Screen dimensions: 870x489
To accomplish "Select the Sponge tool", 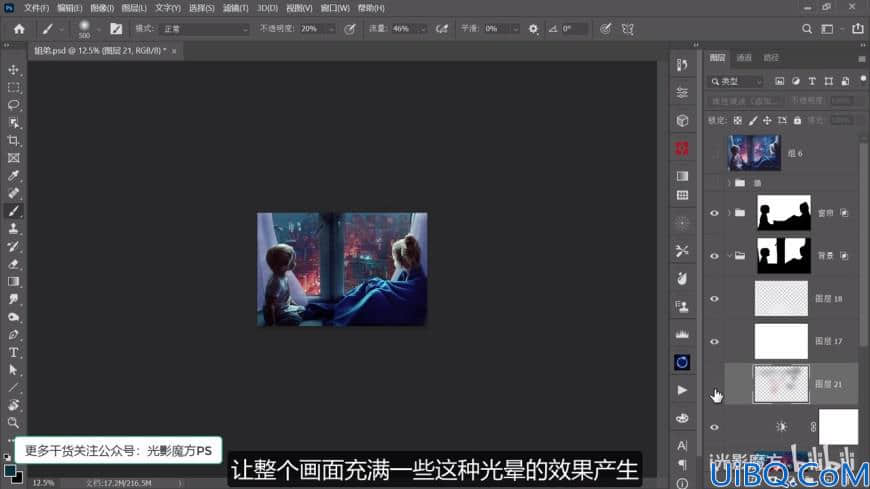I will point(13,317).
